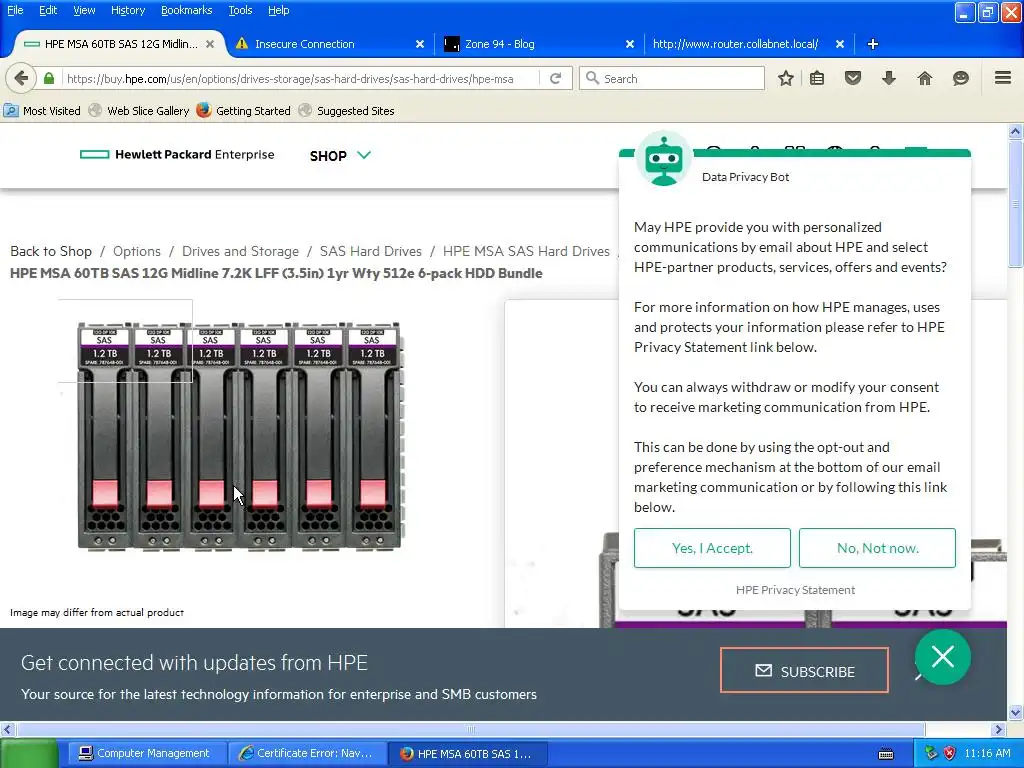Close the HPE MSA 60TB tab
Screen dimensions: 1024x768
pyautogui.click(x=210, y=44)
